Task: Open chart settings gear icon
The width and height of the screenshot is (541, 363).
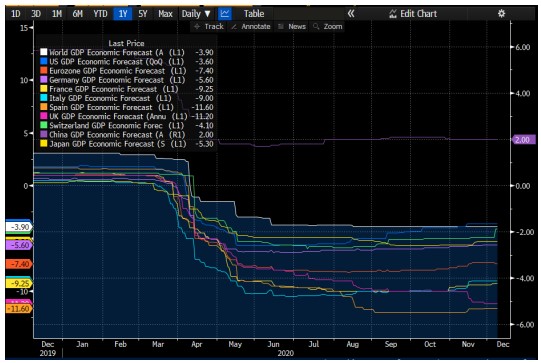Action: [502, 13]
